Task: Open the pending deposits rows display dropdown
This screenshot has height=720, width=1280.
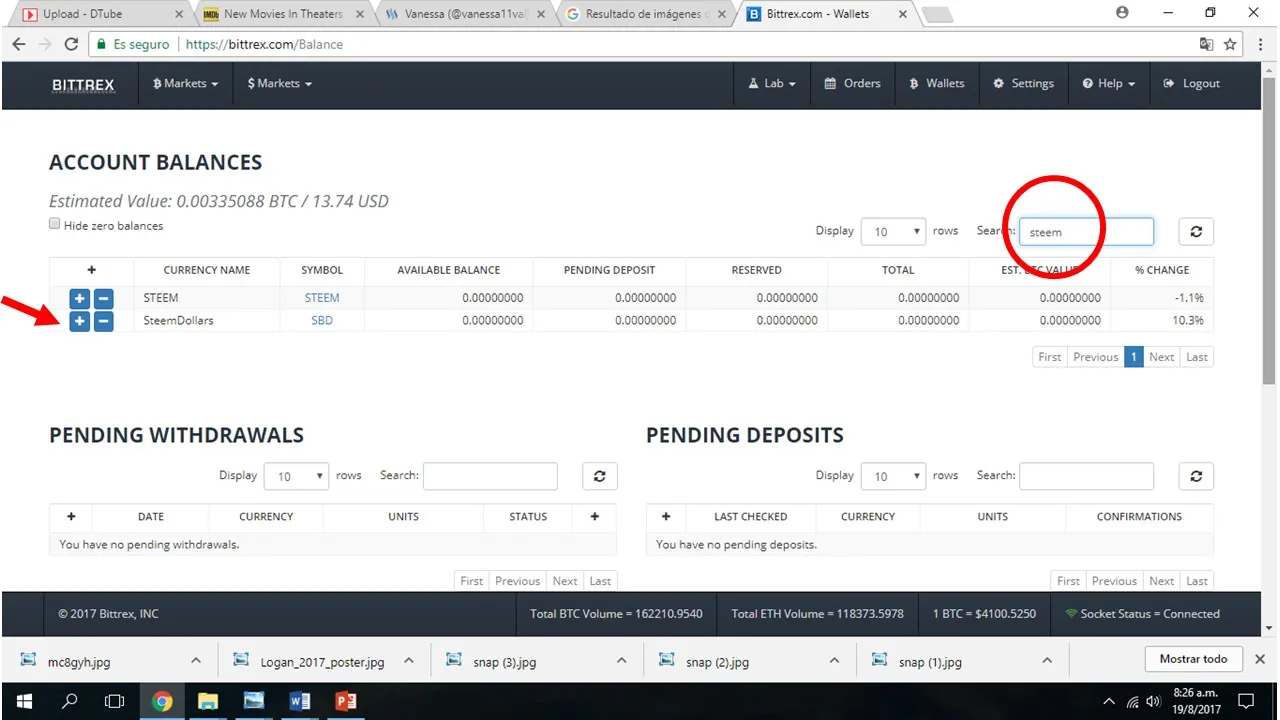Action: pos(893,476)
